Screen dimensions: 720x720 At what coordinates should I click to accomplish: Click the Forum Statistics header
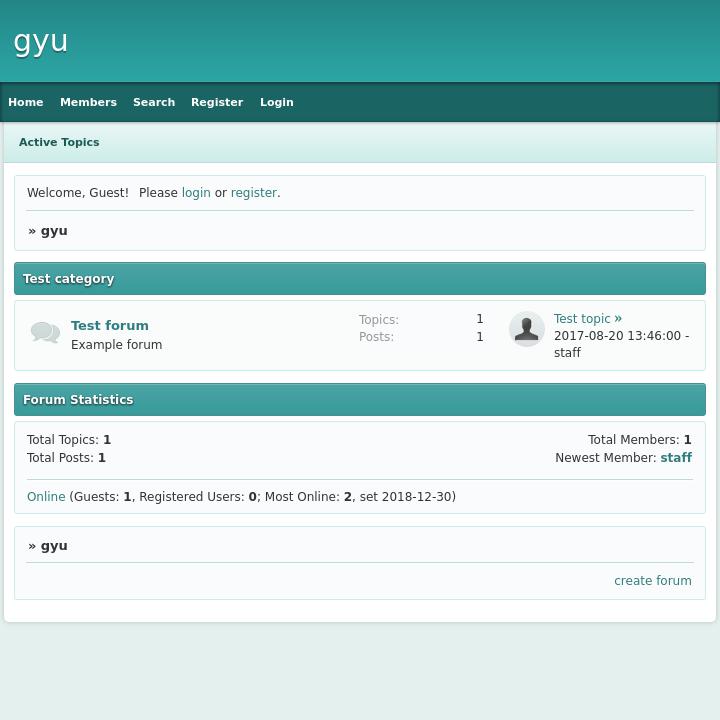point(78,400)
